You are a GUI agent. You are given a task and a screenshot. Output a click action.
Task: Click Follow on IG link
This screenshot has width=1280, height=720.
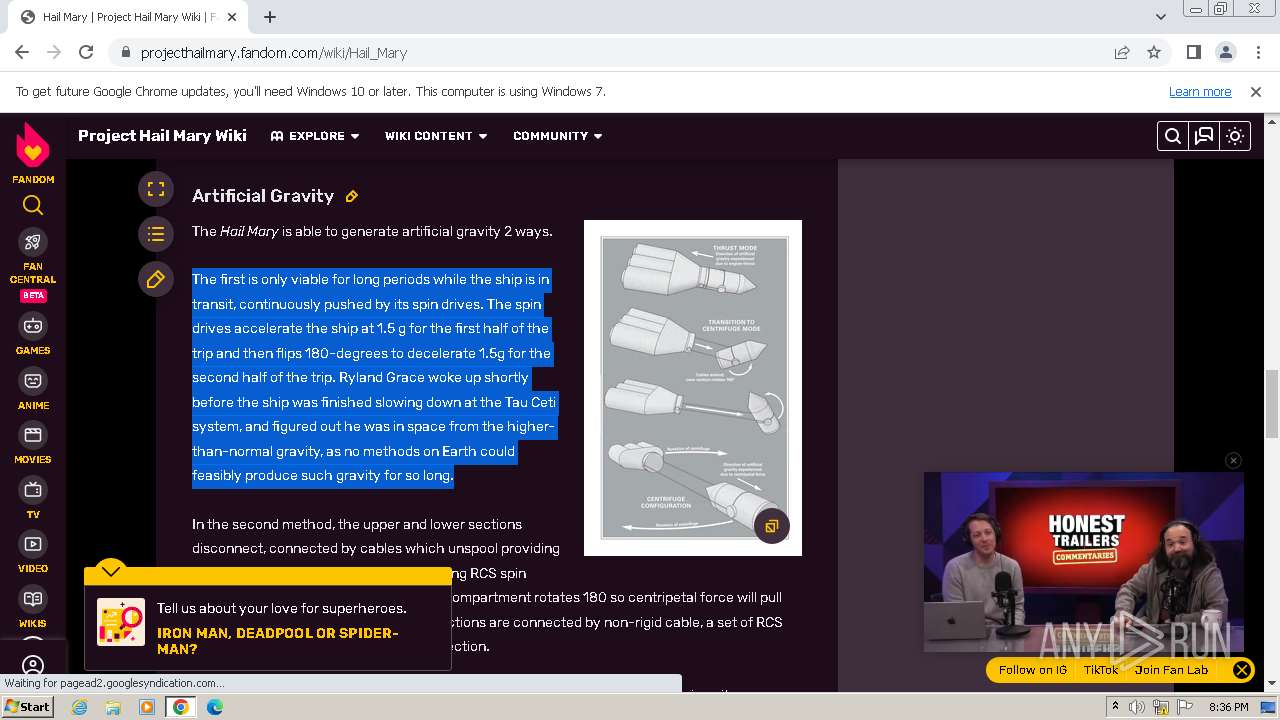point(1033,670)
